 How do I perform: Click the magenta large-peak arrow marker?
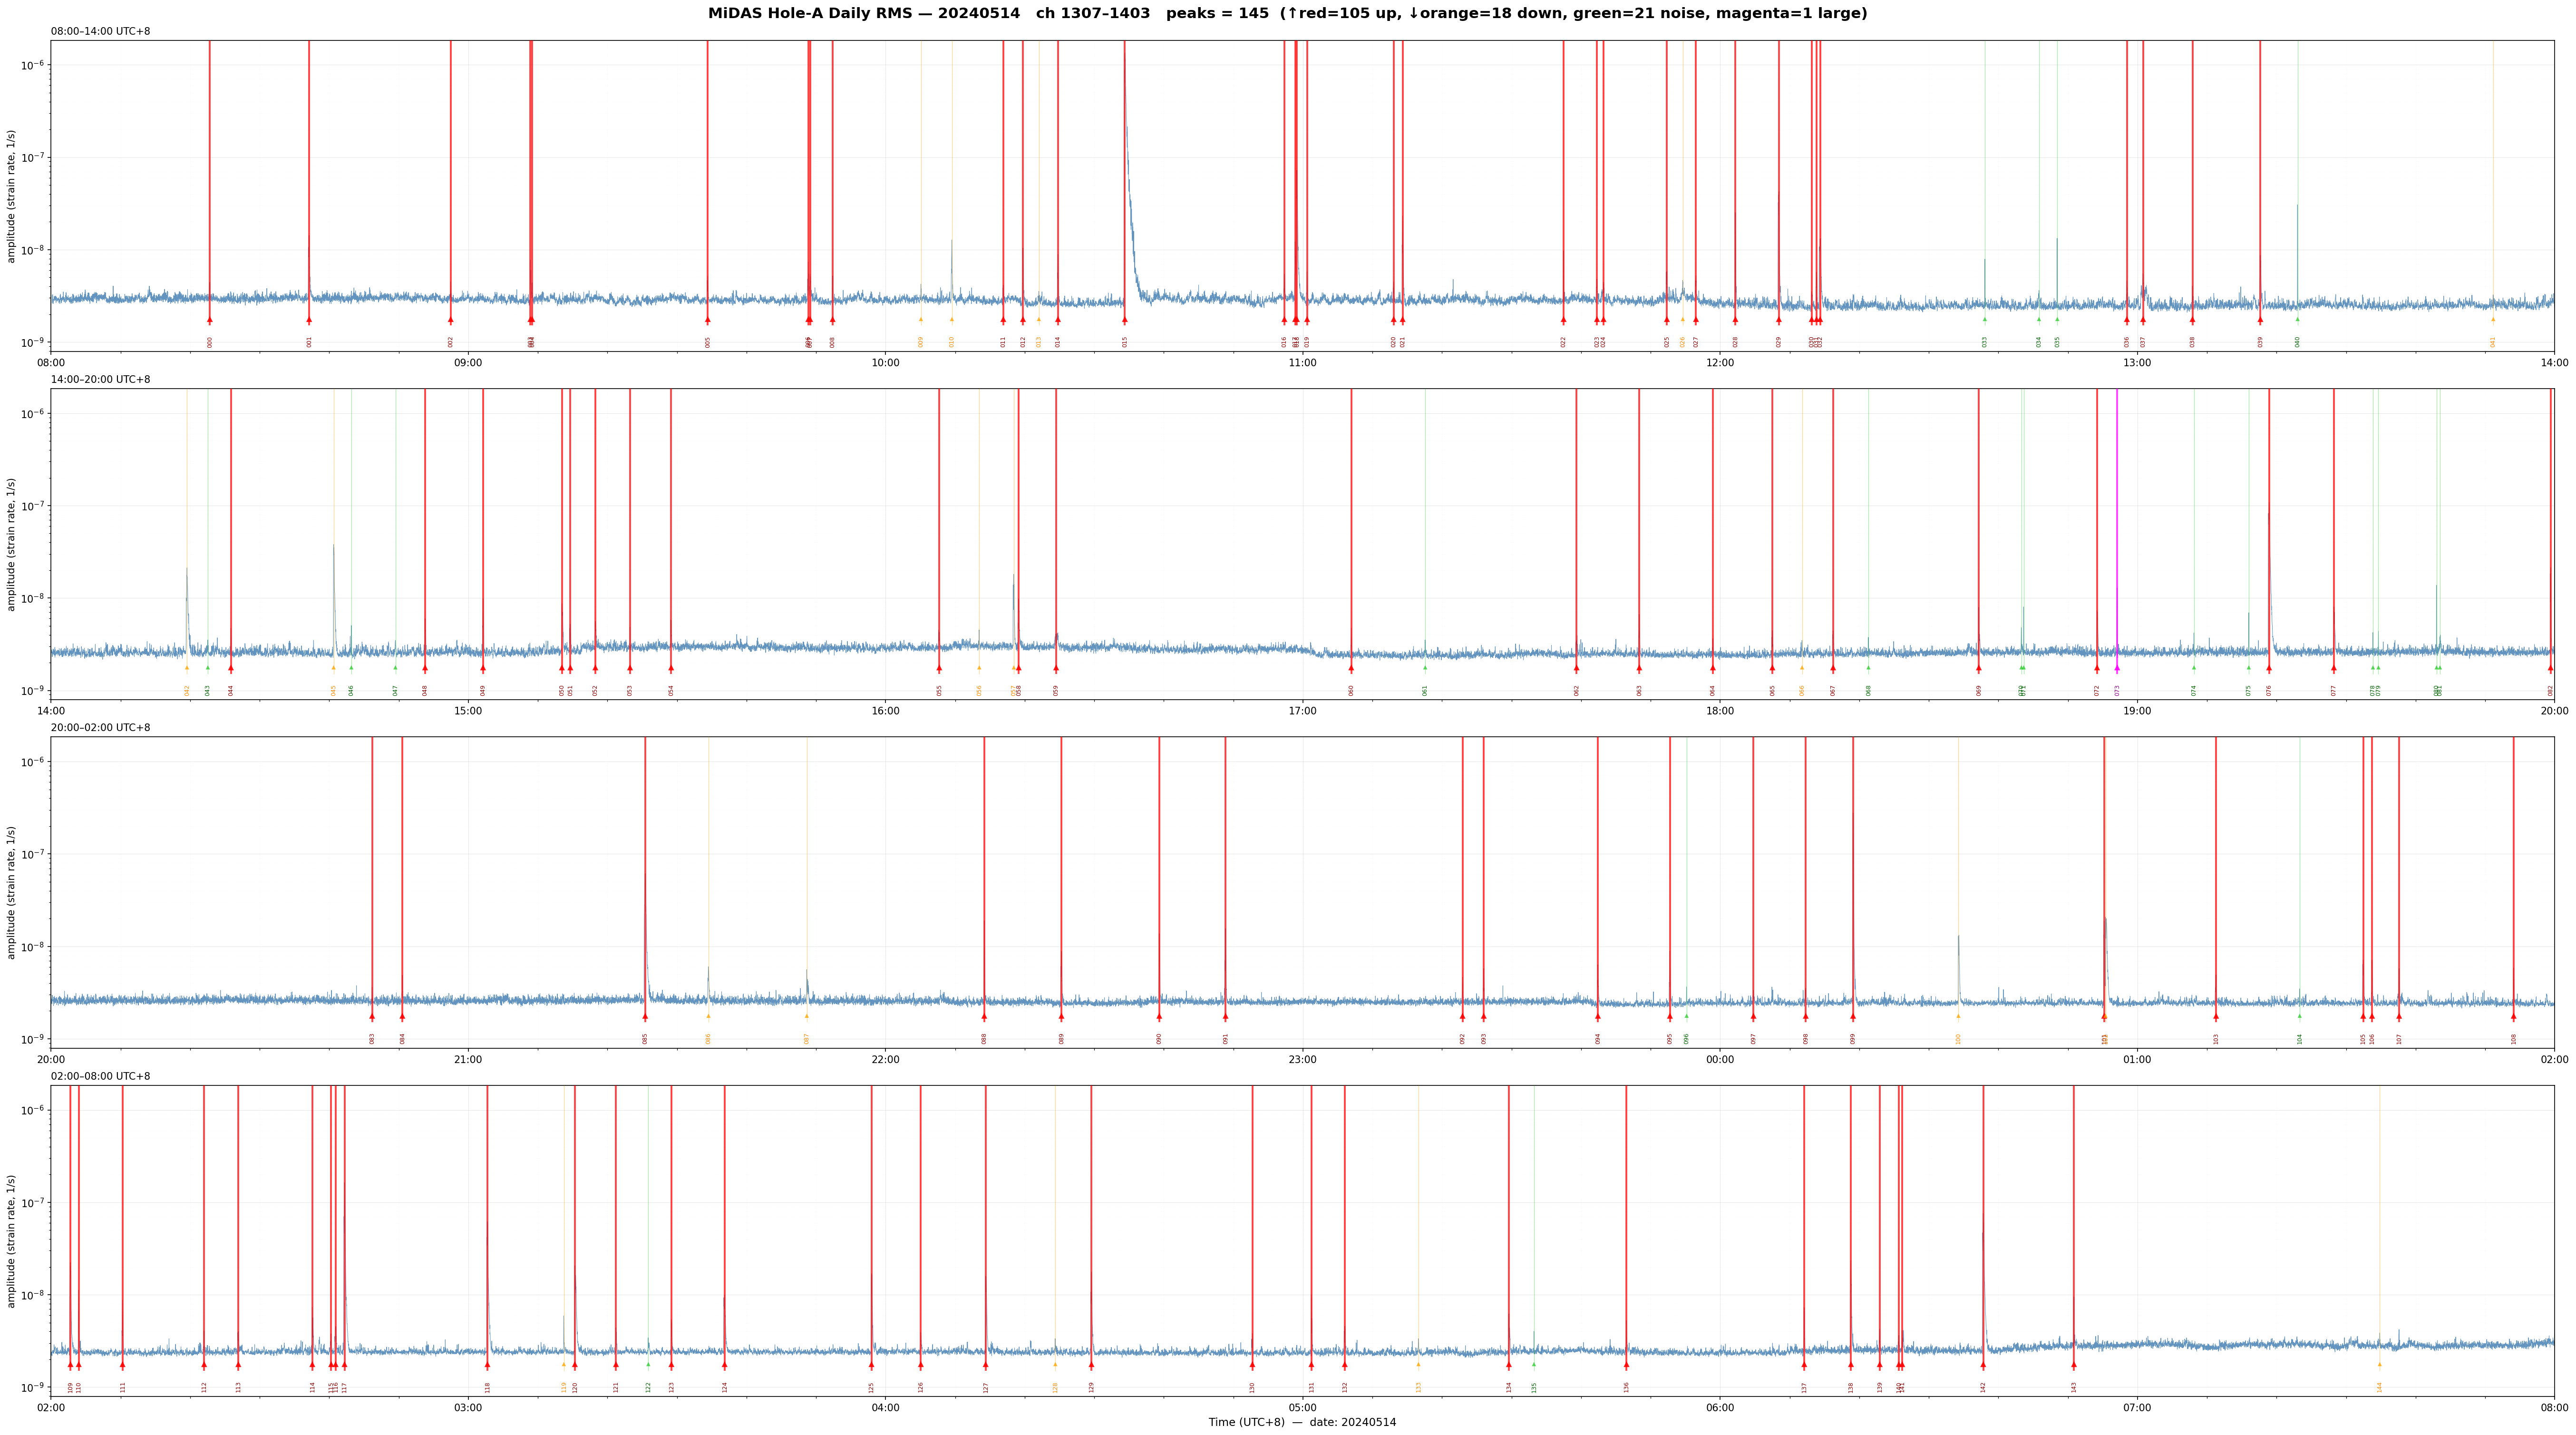2117,668
